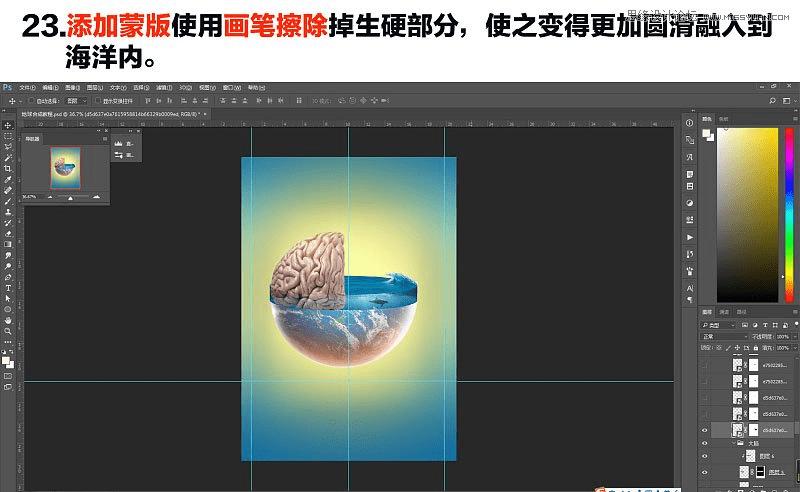
Task: Pick a color in the yellow color field
Action: click(747, 214)
